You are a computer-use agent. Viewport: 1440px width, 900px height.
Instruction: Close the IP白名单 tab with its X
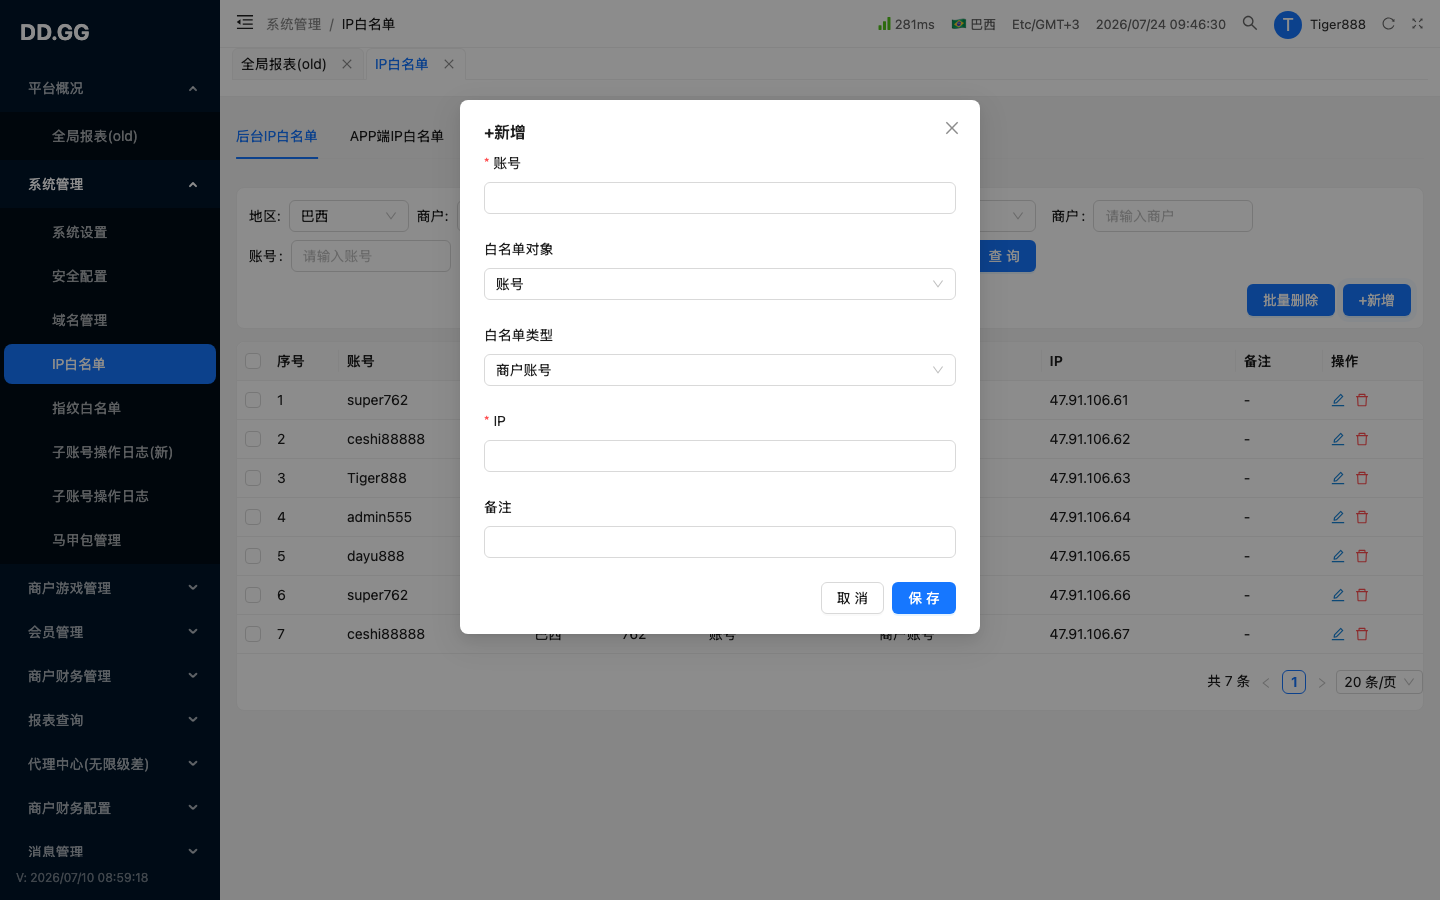tap(449, 64)
